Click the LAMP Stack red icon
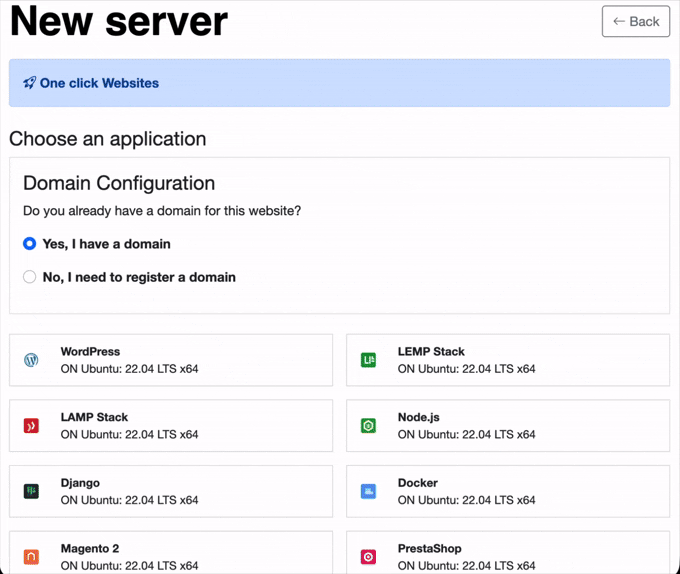Image resolution: width=680 pixels, height=574 pixels. (x=31, y=426)
